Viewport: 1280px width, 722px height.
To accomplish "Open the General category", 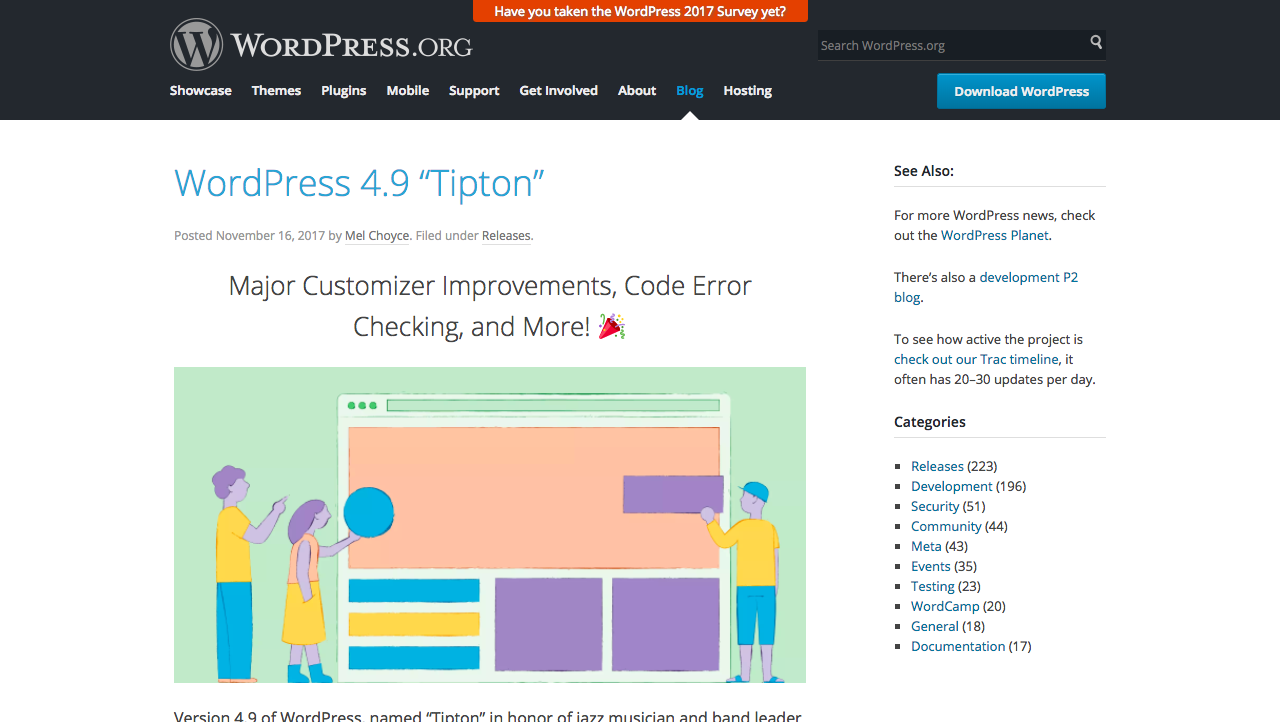I will [x=935, y=627].
